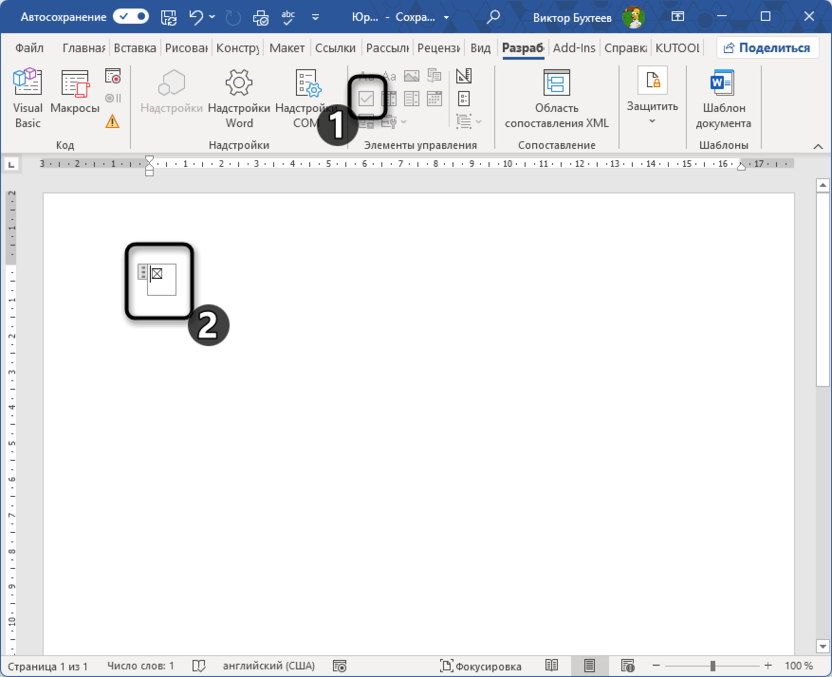Select the checkbox content control
Image resolution: width=832 pixels, height=677 pixels.
point(367,98)
